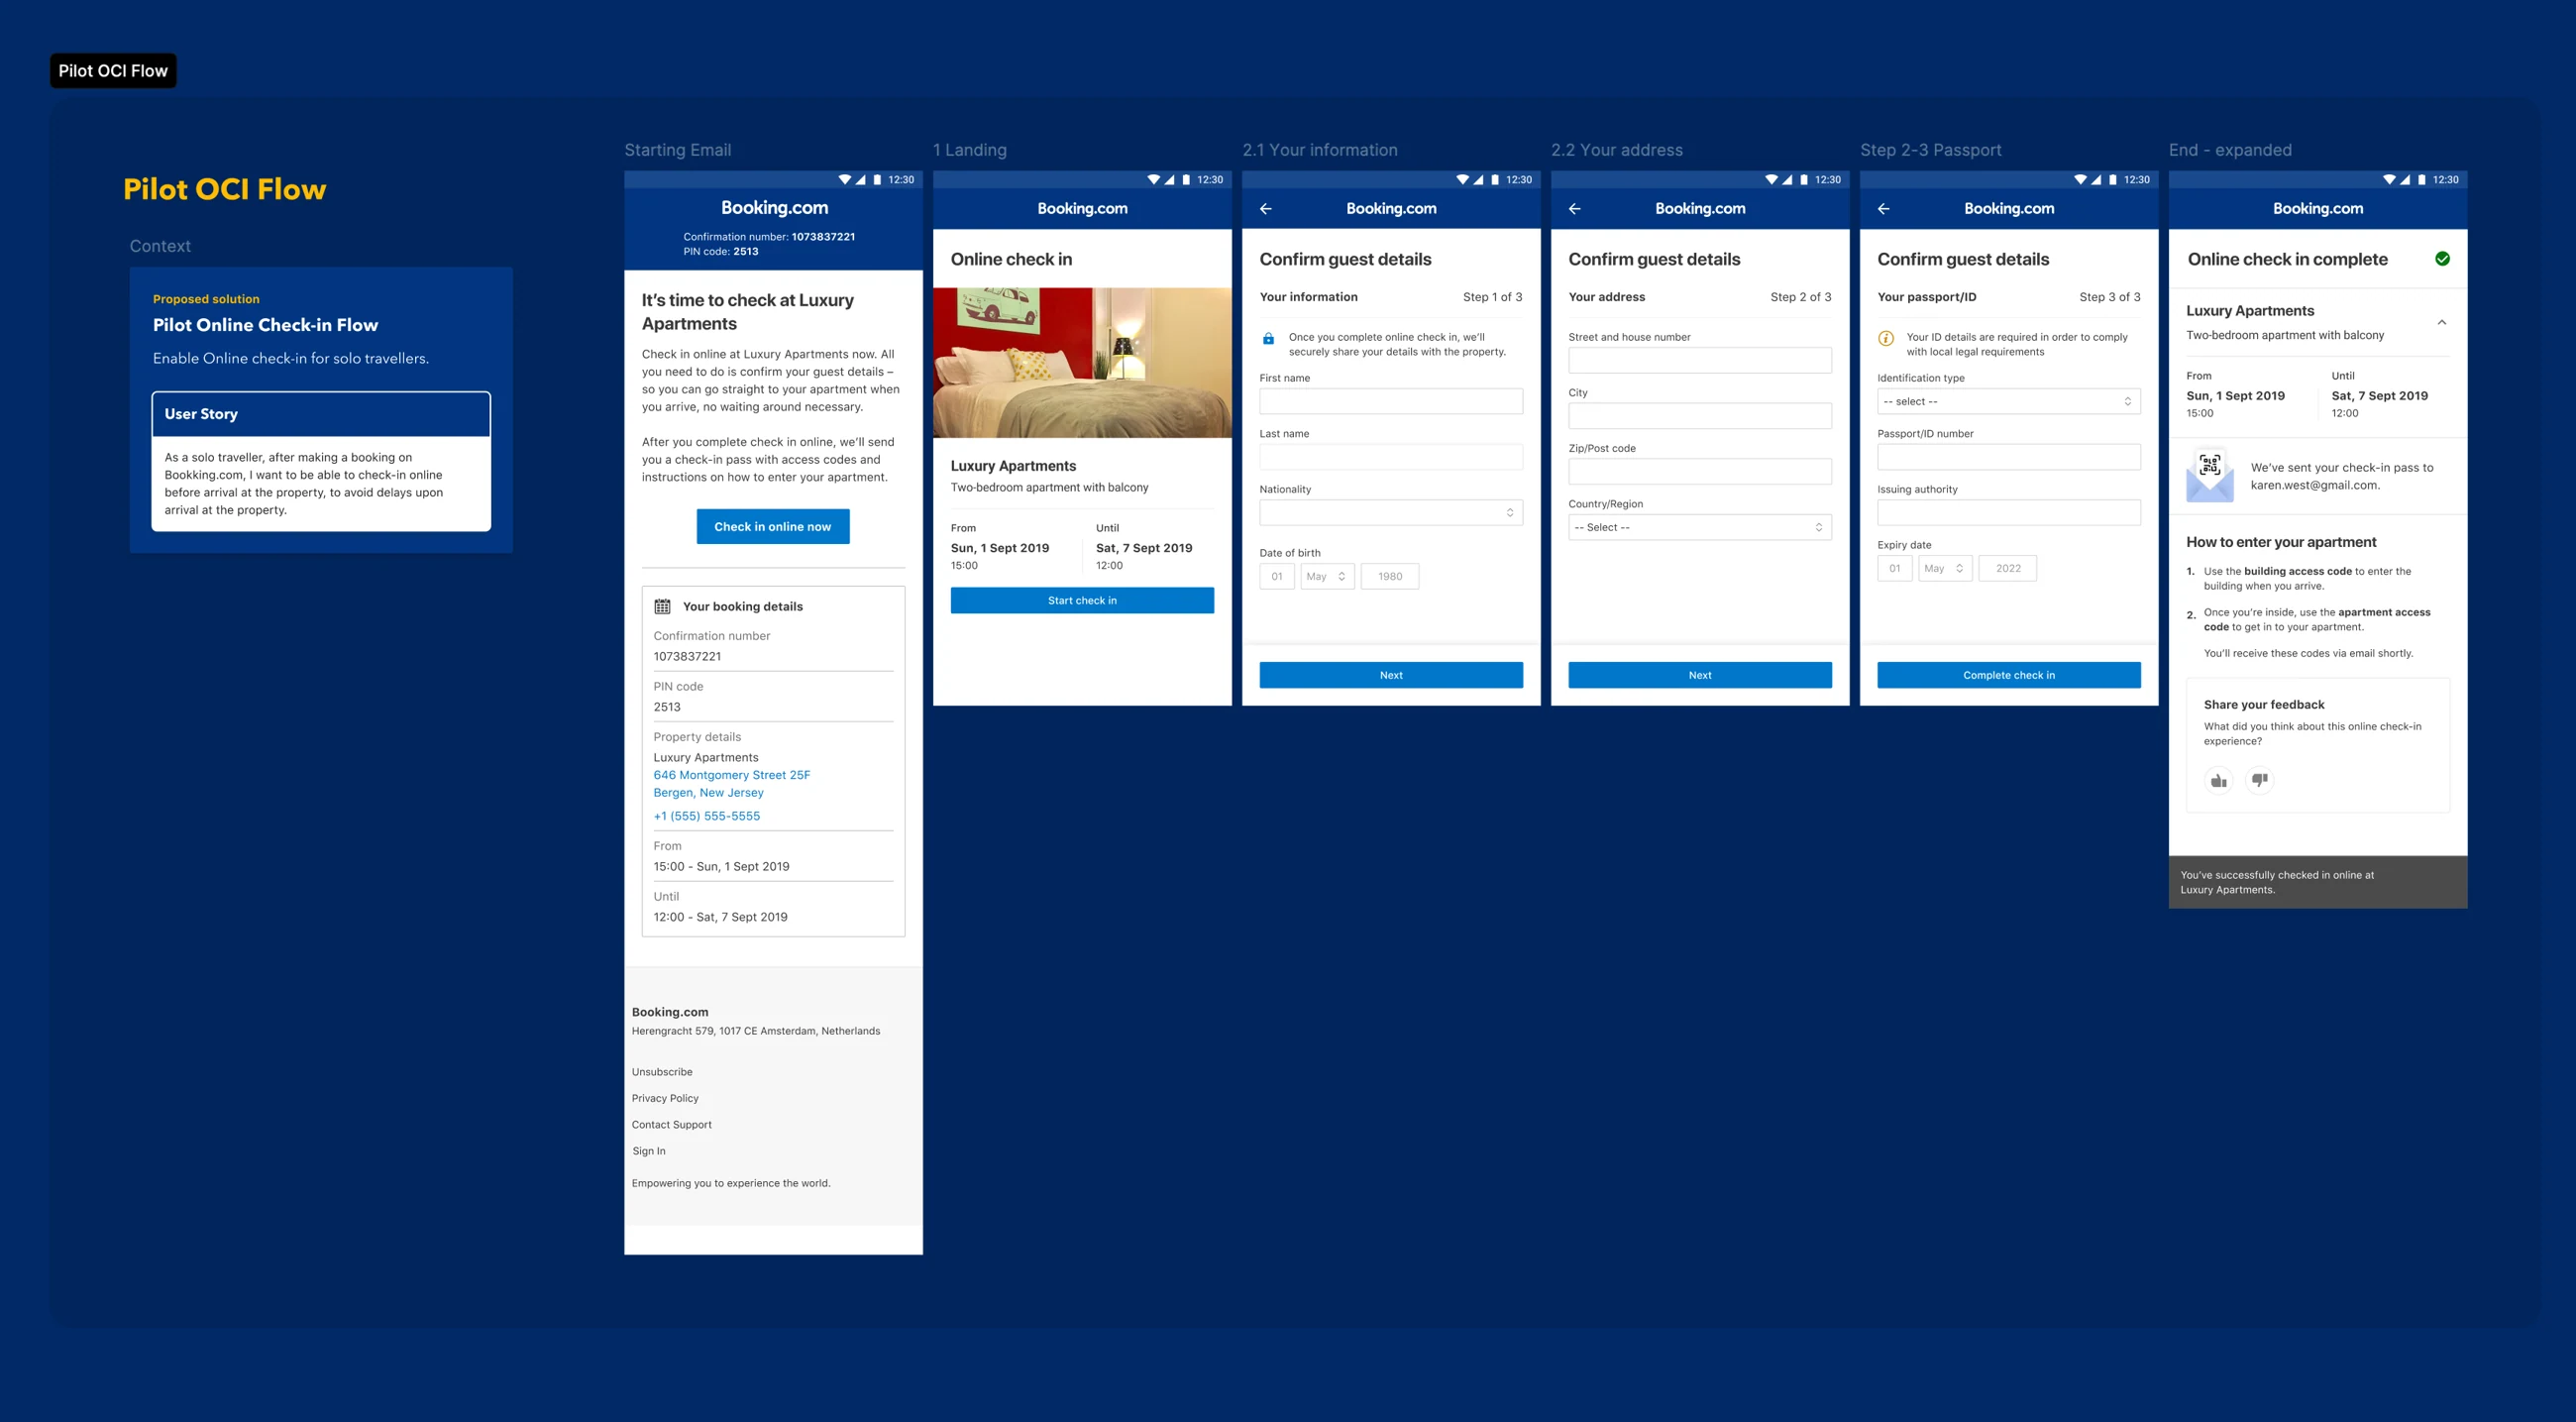Open the Country/Region select dropdown
Screen dimensions: 2576x1422
click(x=1699, y=527)
